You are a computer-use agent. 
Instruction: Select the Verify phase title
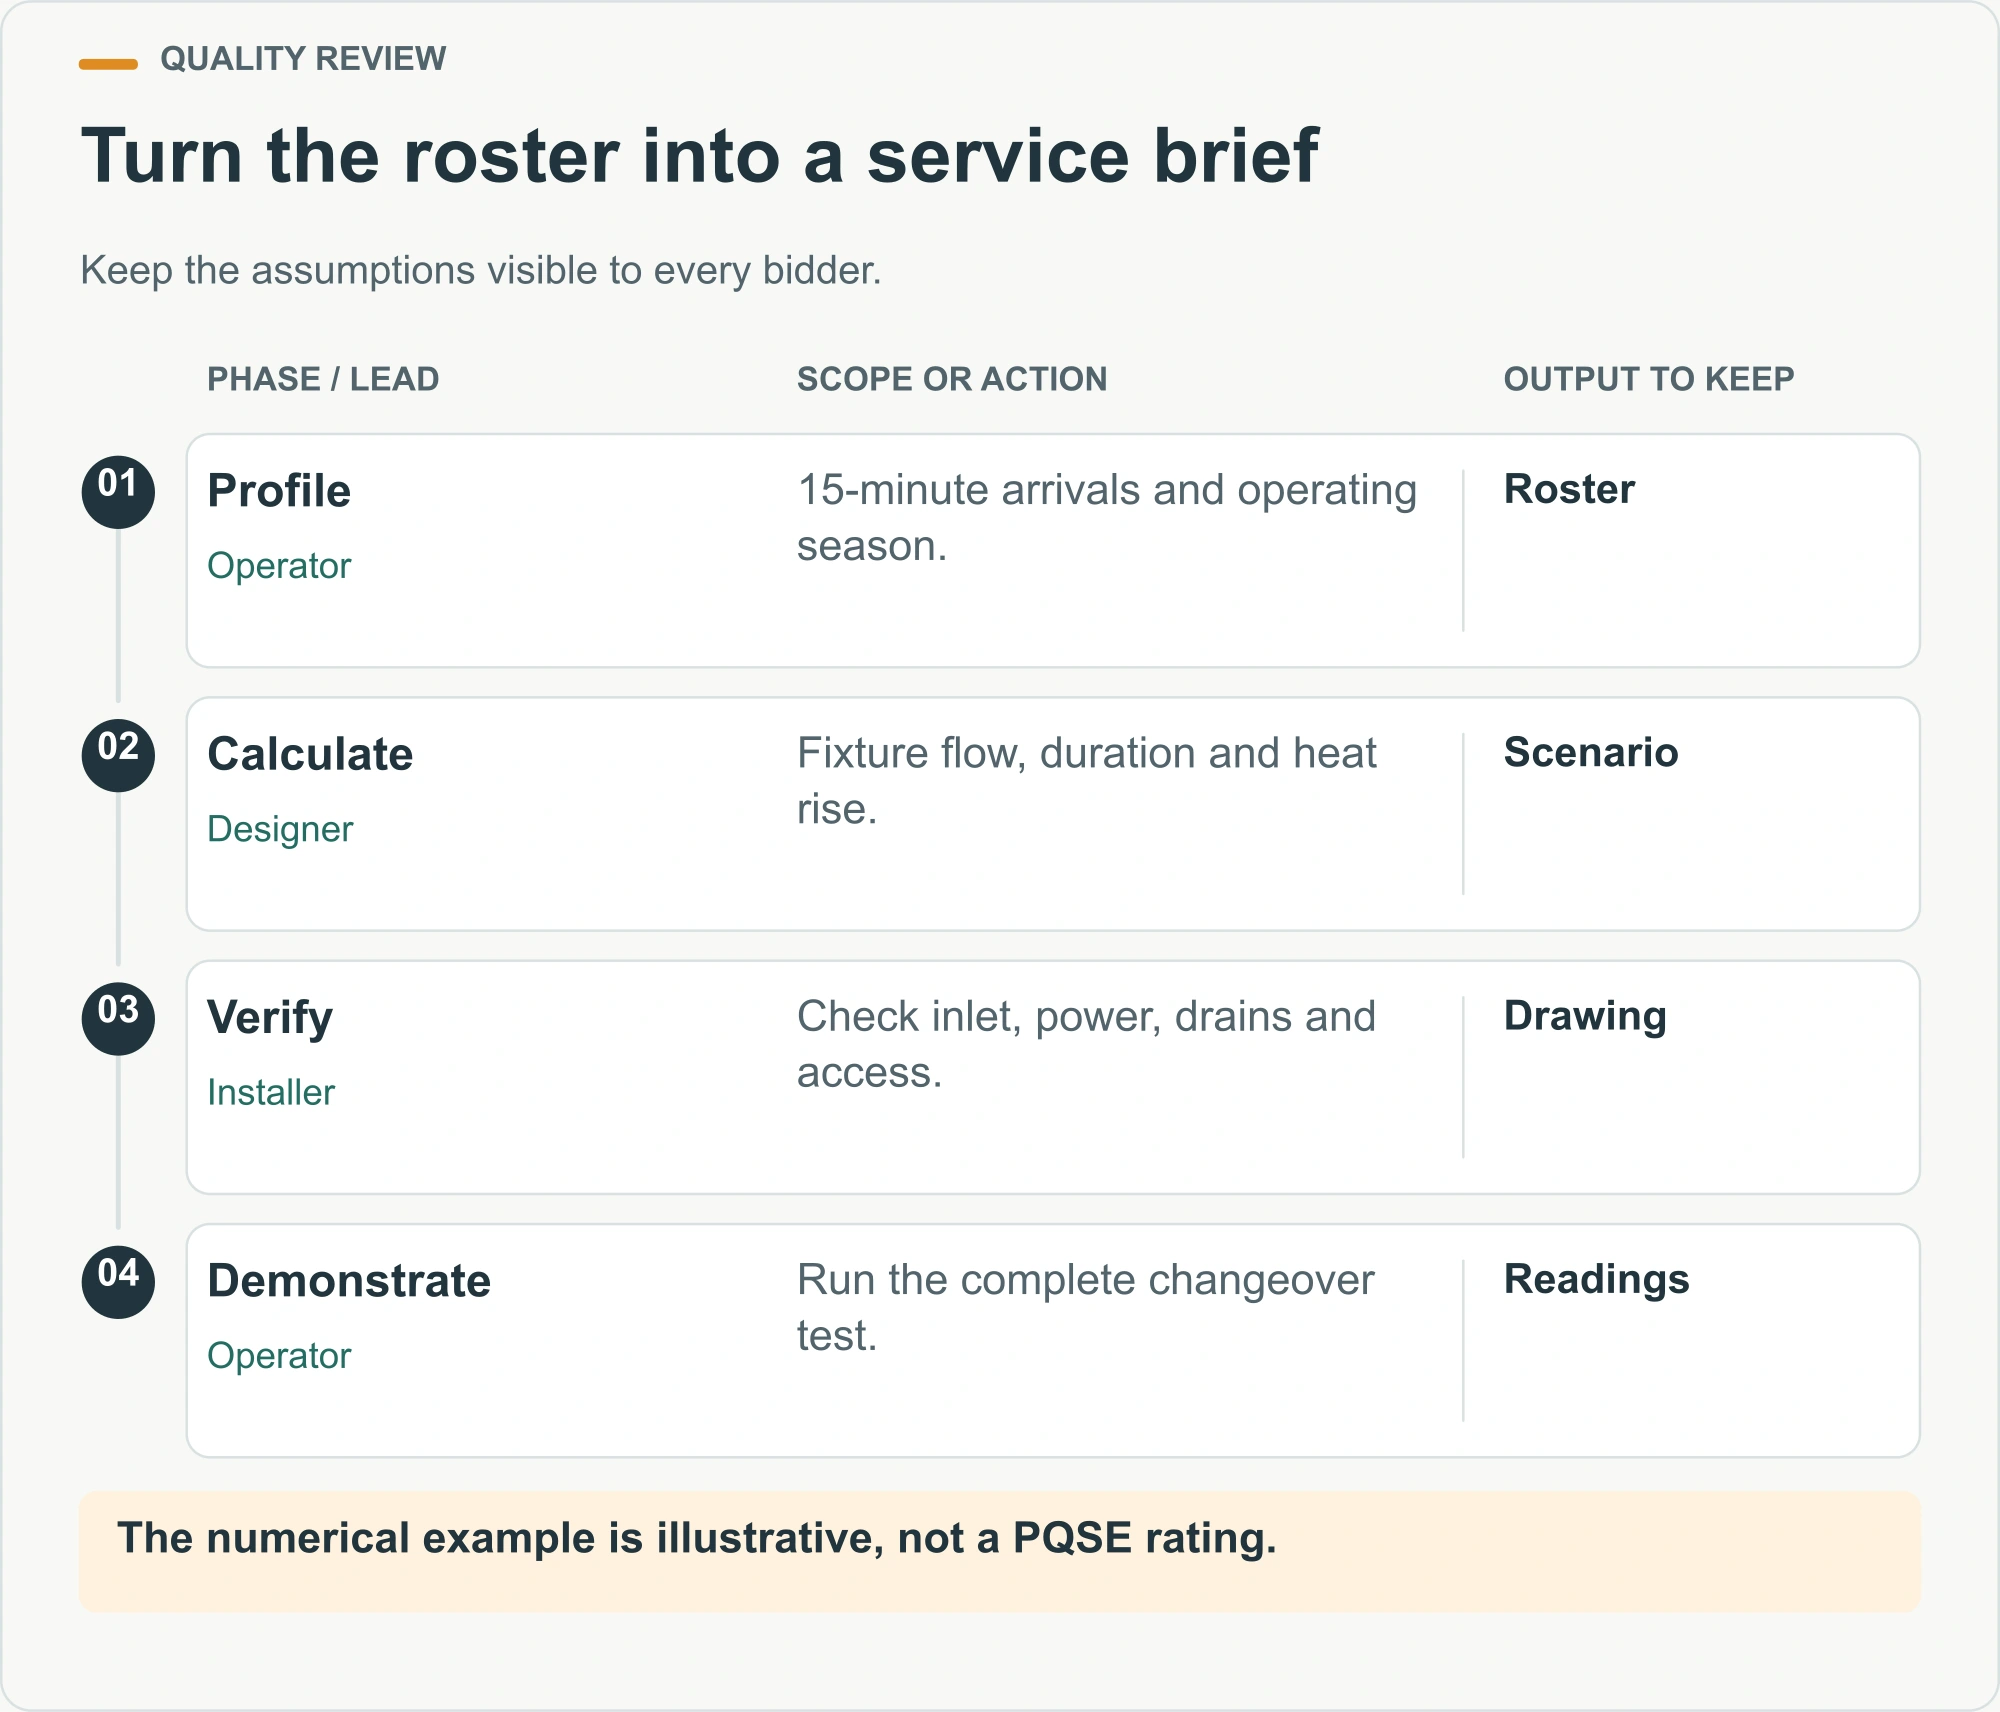(x=270, y=1018)
